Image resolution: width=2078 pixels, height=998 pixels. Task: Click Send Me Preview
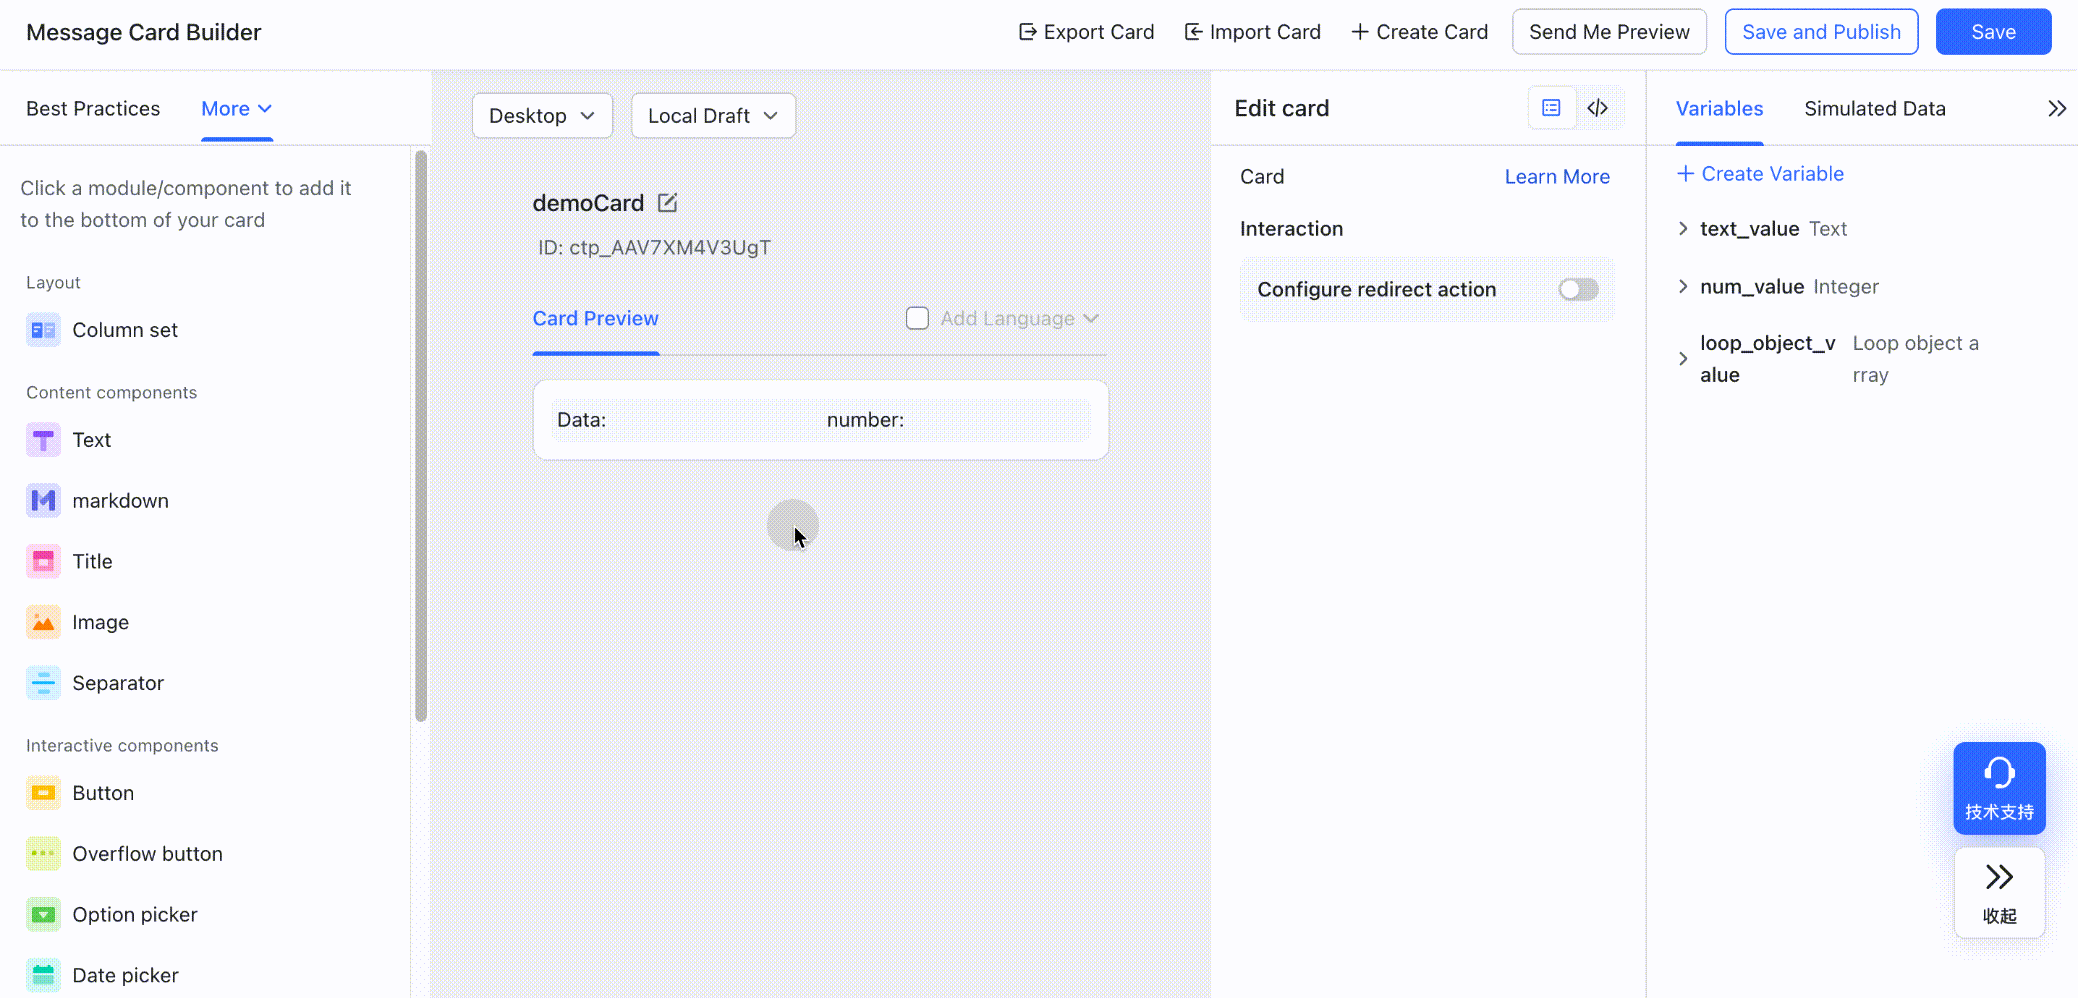(1609, 32)
